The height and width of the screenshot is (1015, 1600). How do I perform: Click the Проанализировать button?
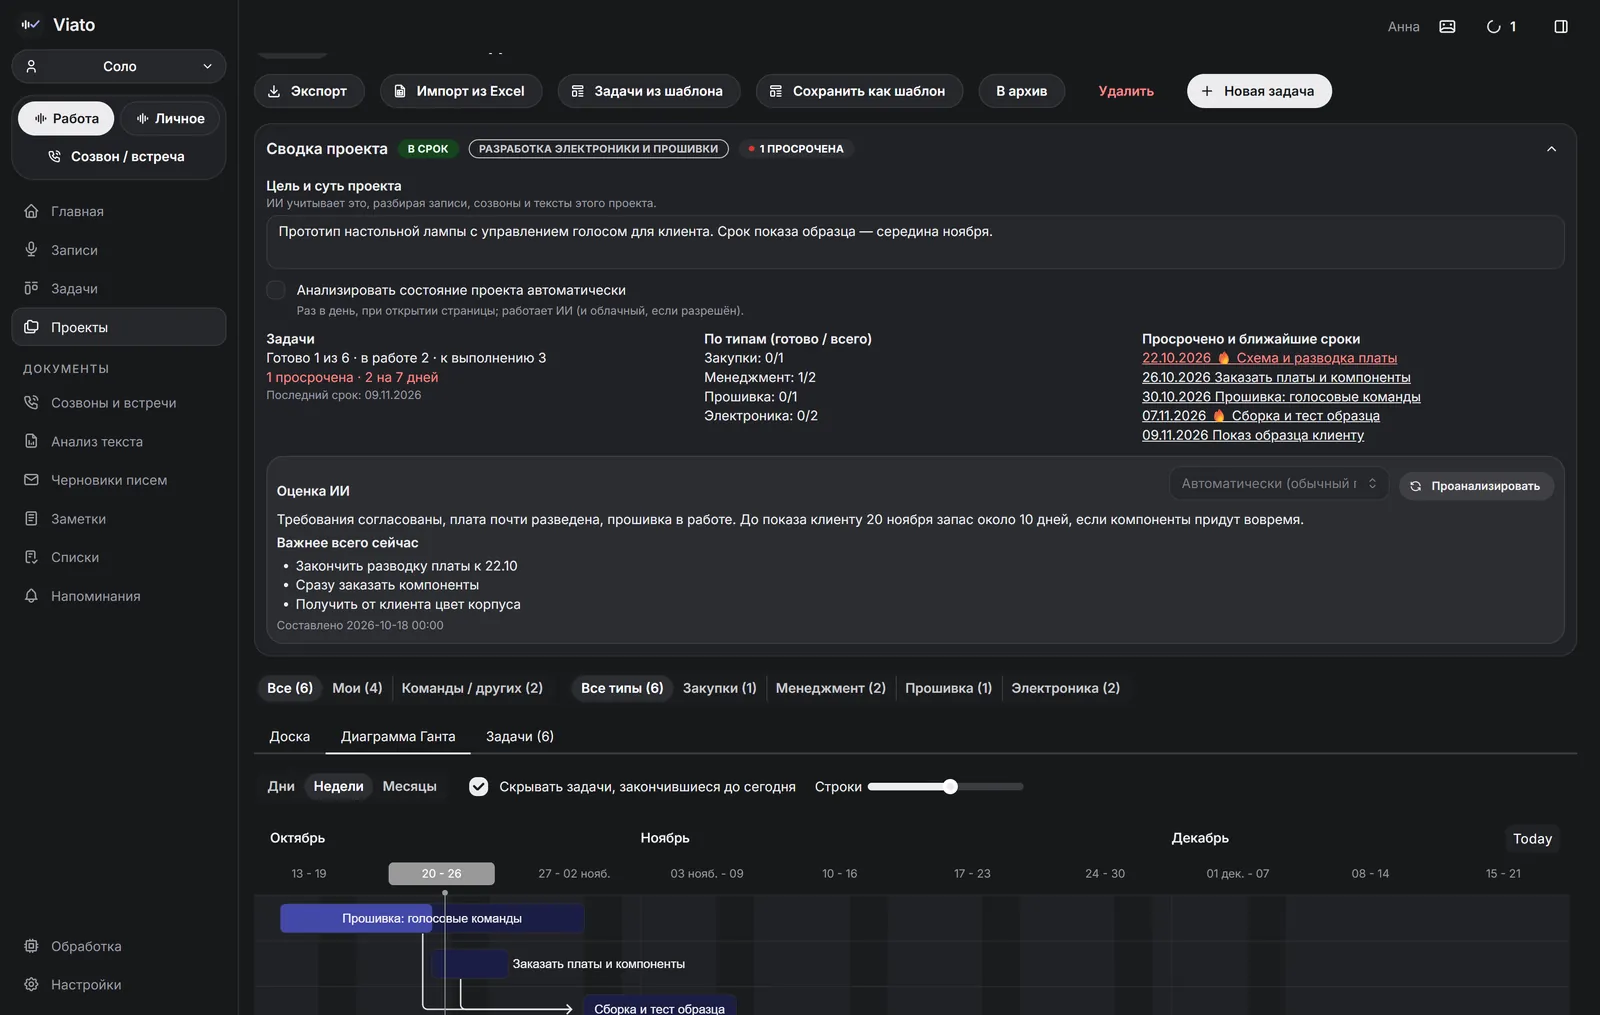(x=1476, y=486)
